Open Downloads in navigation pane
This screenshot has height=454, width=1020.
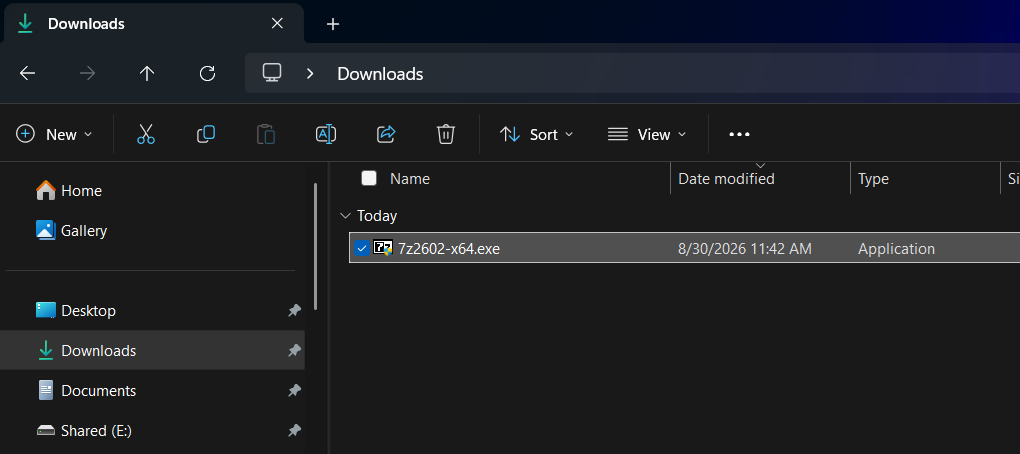coord(152,351)
